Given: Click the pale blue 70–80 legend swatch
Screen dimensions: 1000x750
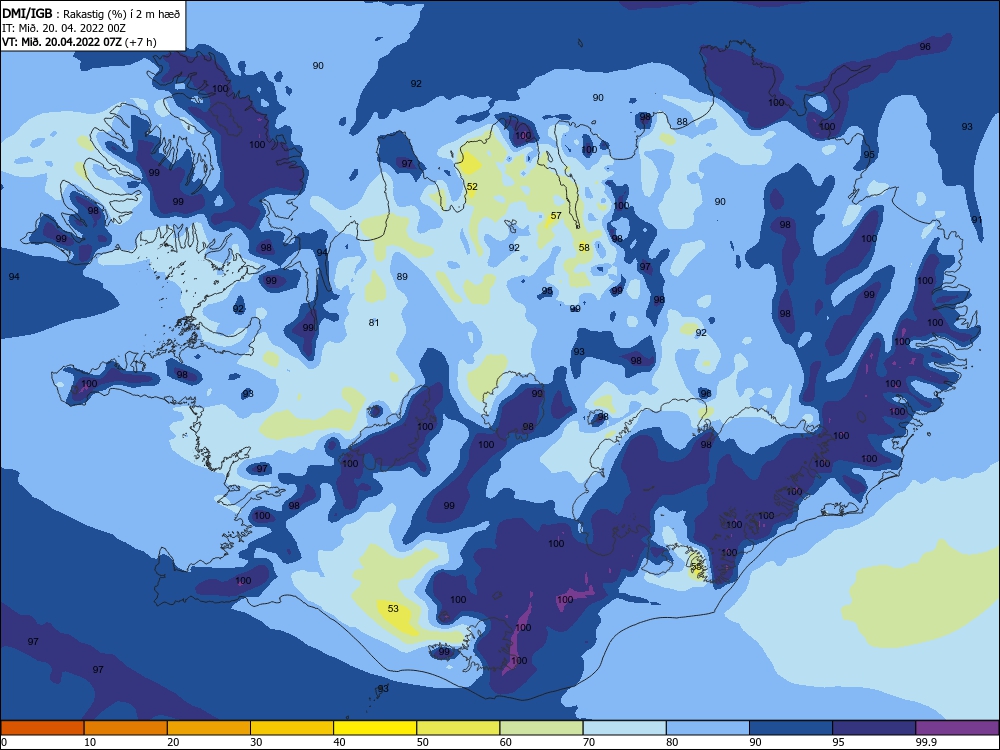Looking at the screenshot, I should coord(625,728).
